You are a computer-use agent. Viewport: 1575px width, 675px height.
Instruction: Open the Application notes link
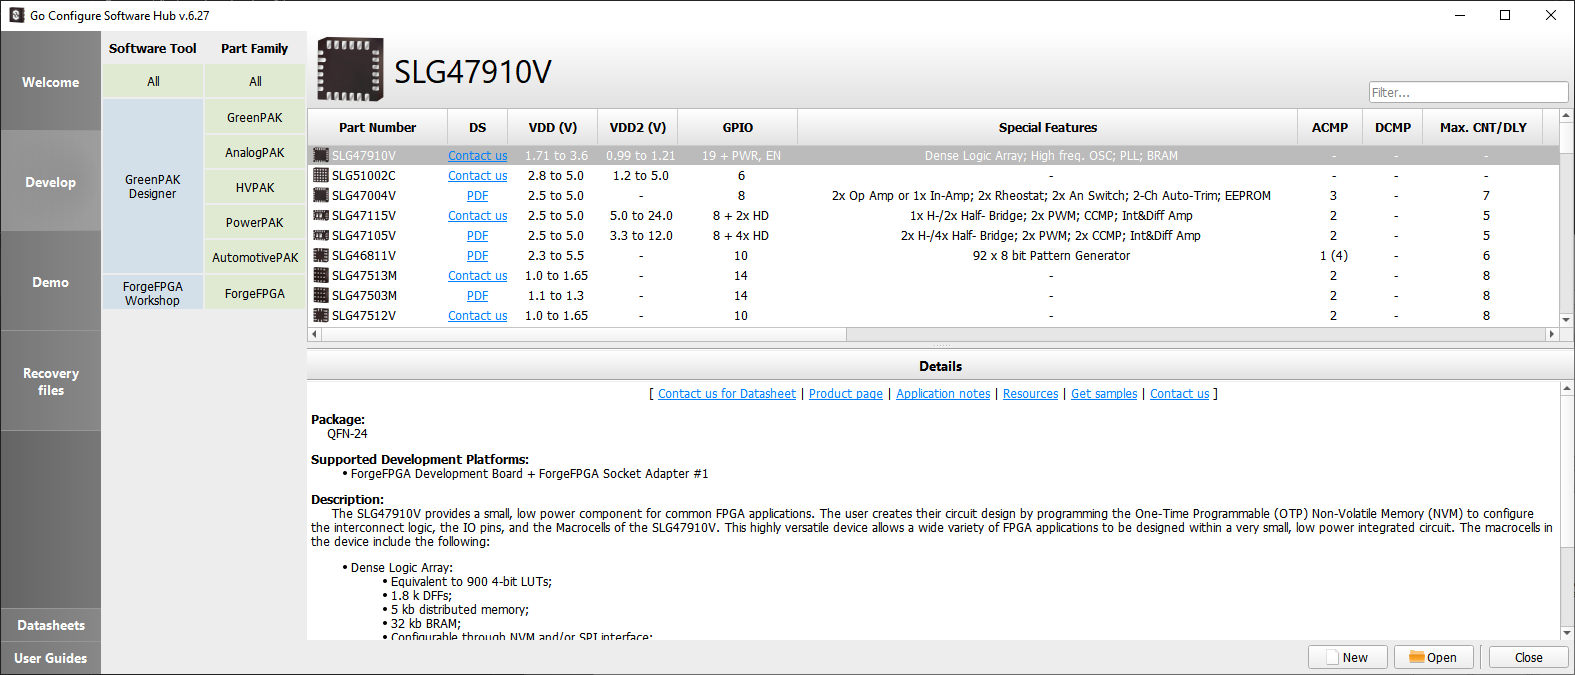(942, 394)
